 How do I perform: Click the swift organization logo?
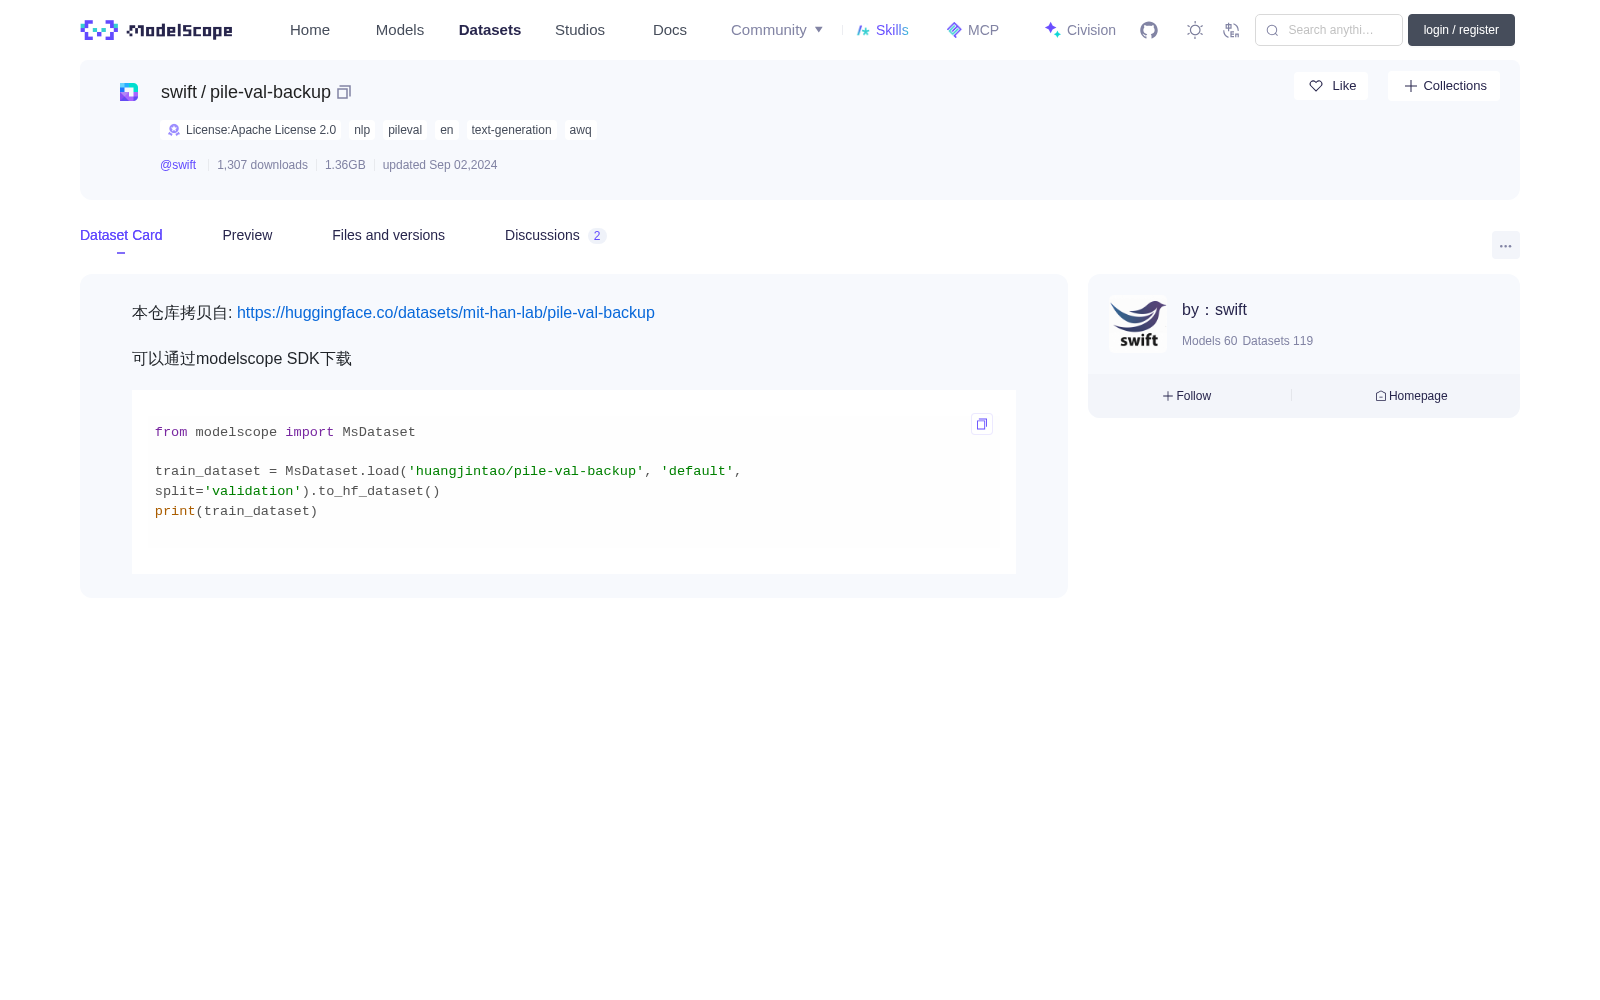pyautogui.click(x=1138, y=324)
